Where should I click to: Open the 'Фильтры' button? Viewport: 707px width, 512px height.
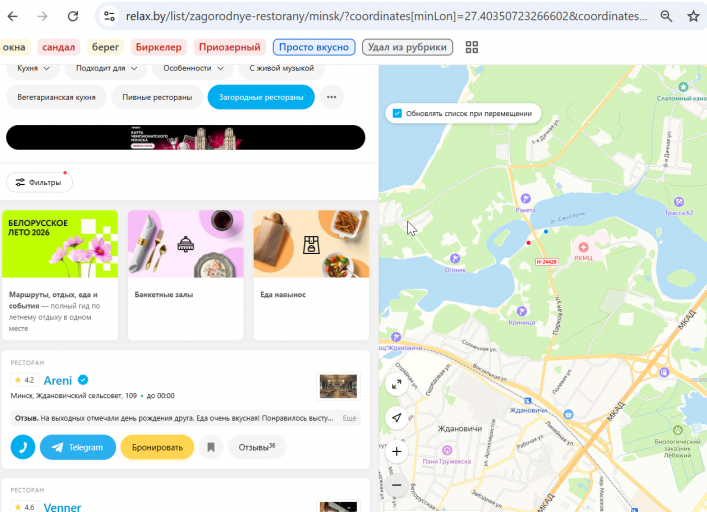click(x=39, y=183)
